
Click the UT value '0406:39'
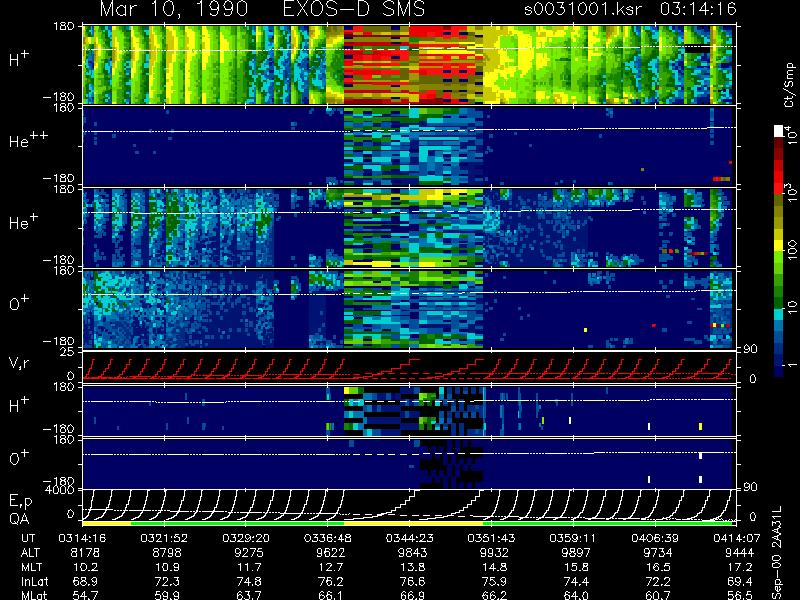pyautogui.click(x=655, y=538)
